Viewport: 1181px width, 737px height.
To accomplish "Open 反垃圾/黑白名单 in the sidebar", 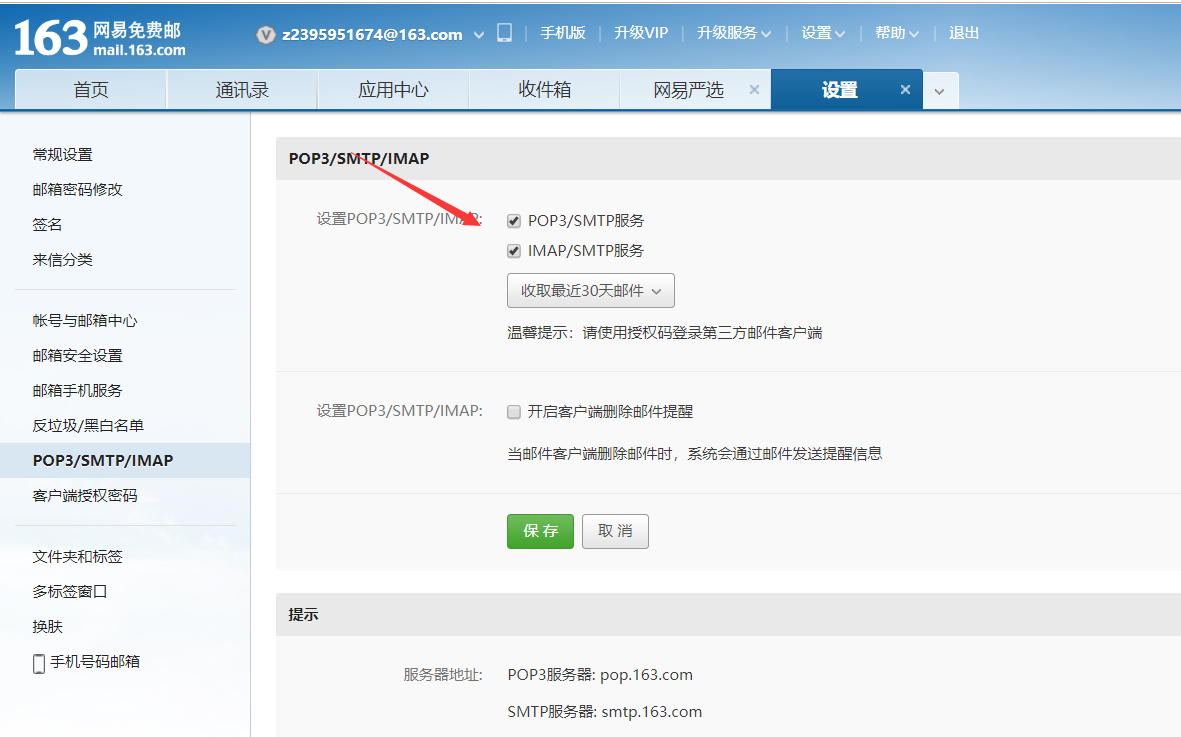I will tap(88, 426).
